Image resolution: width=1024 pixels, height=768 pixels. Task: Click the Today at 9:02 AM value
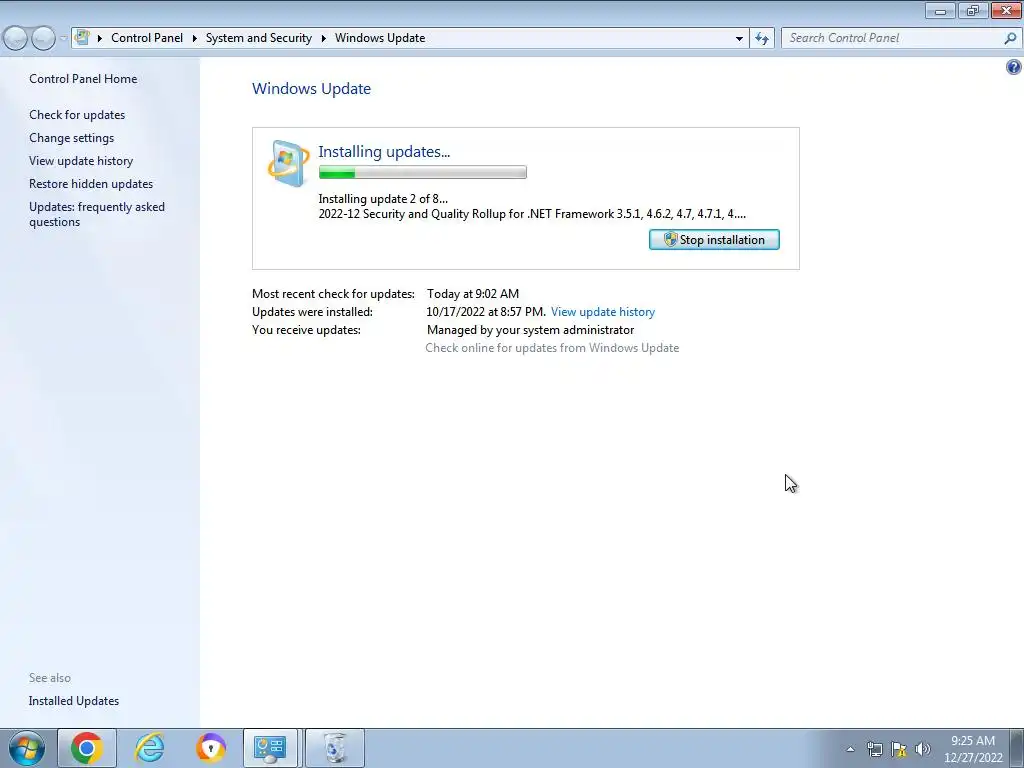pyautogui.click(x=473, y=294)
